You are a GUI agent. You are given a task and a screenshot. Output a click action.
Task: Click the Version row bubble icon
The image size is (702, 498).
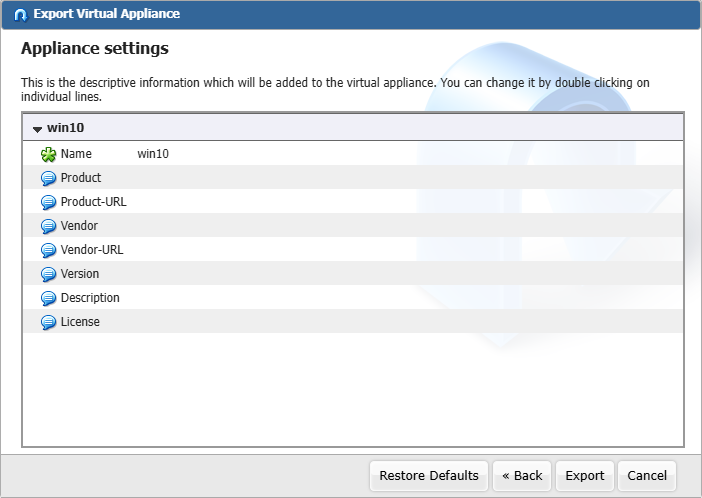point(48,274)
